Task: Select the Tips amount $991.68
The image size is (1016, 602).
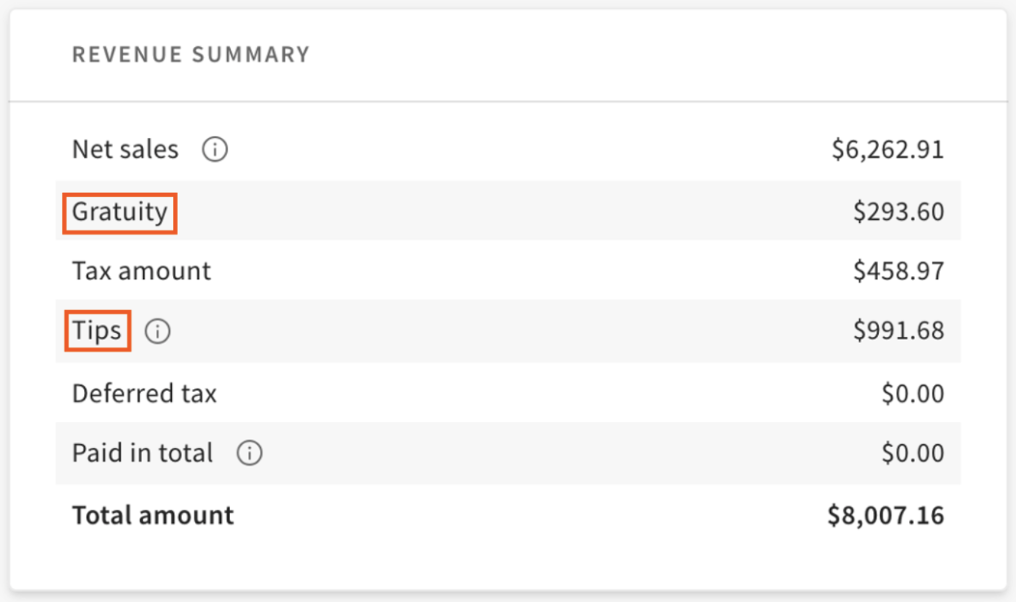Action: [x=898, y=331]
